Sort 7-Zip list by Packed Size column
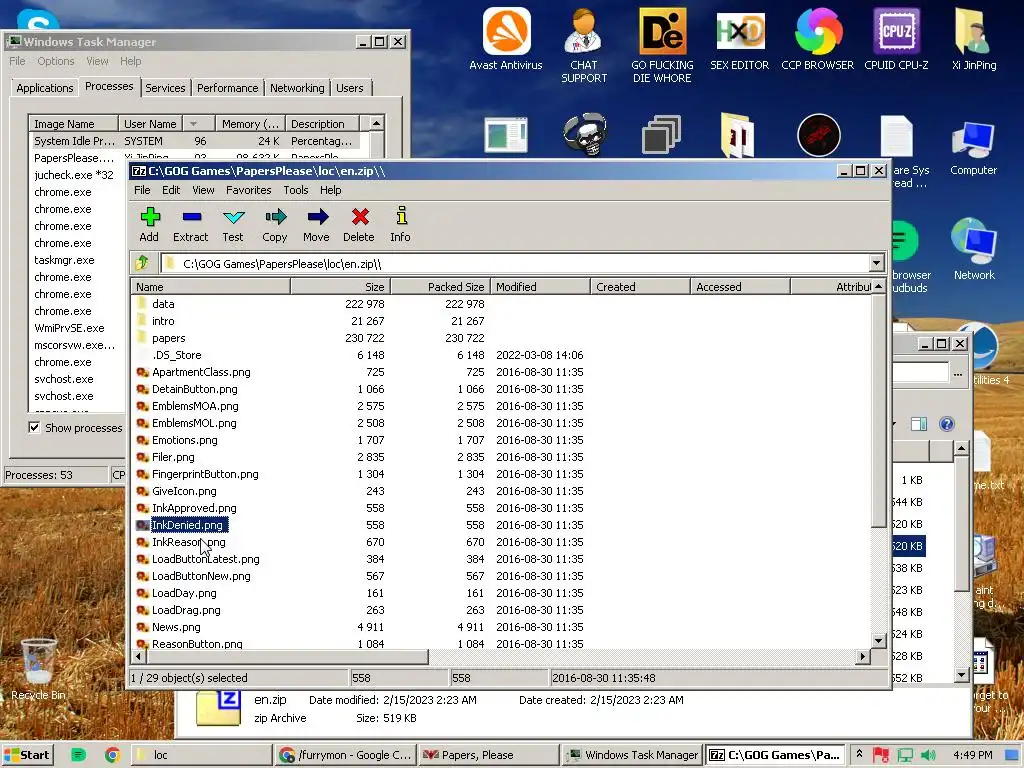Image resolution: width=1024 pixels, height=768 pixels. [440, 286]
